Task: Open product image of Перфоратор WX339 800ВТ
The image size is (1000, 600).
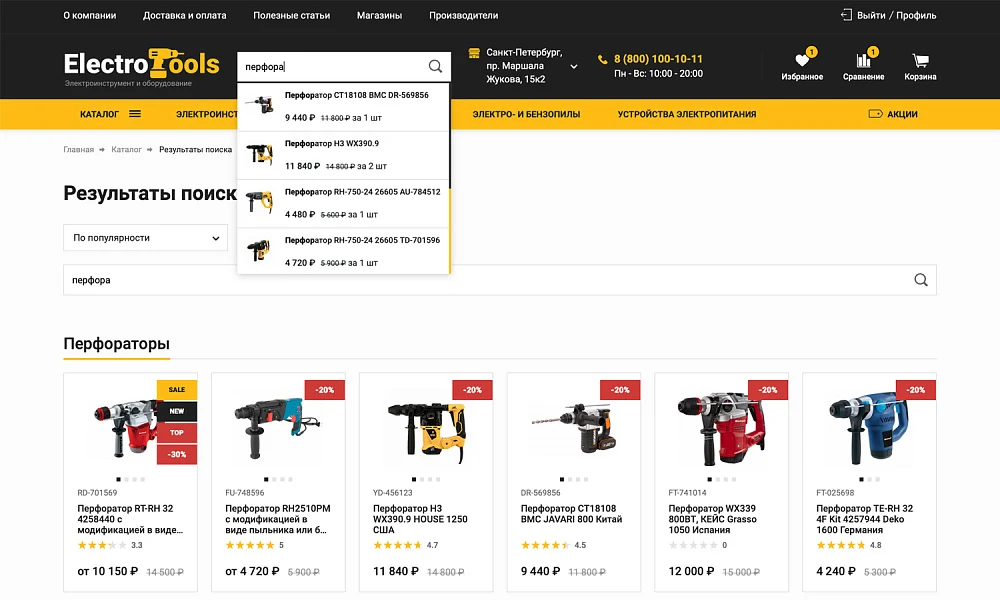Action: click(721, 428)
